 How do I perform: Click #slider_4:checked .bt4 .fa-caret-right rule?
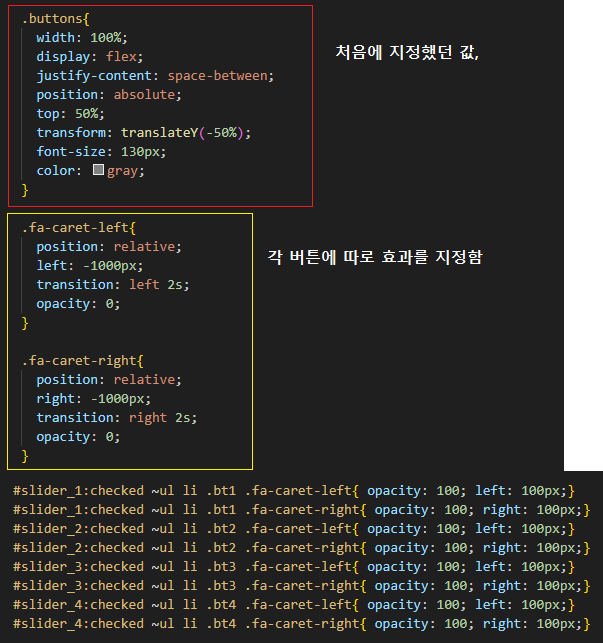302,624
